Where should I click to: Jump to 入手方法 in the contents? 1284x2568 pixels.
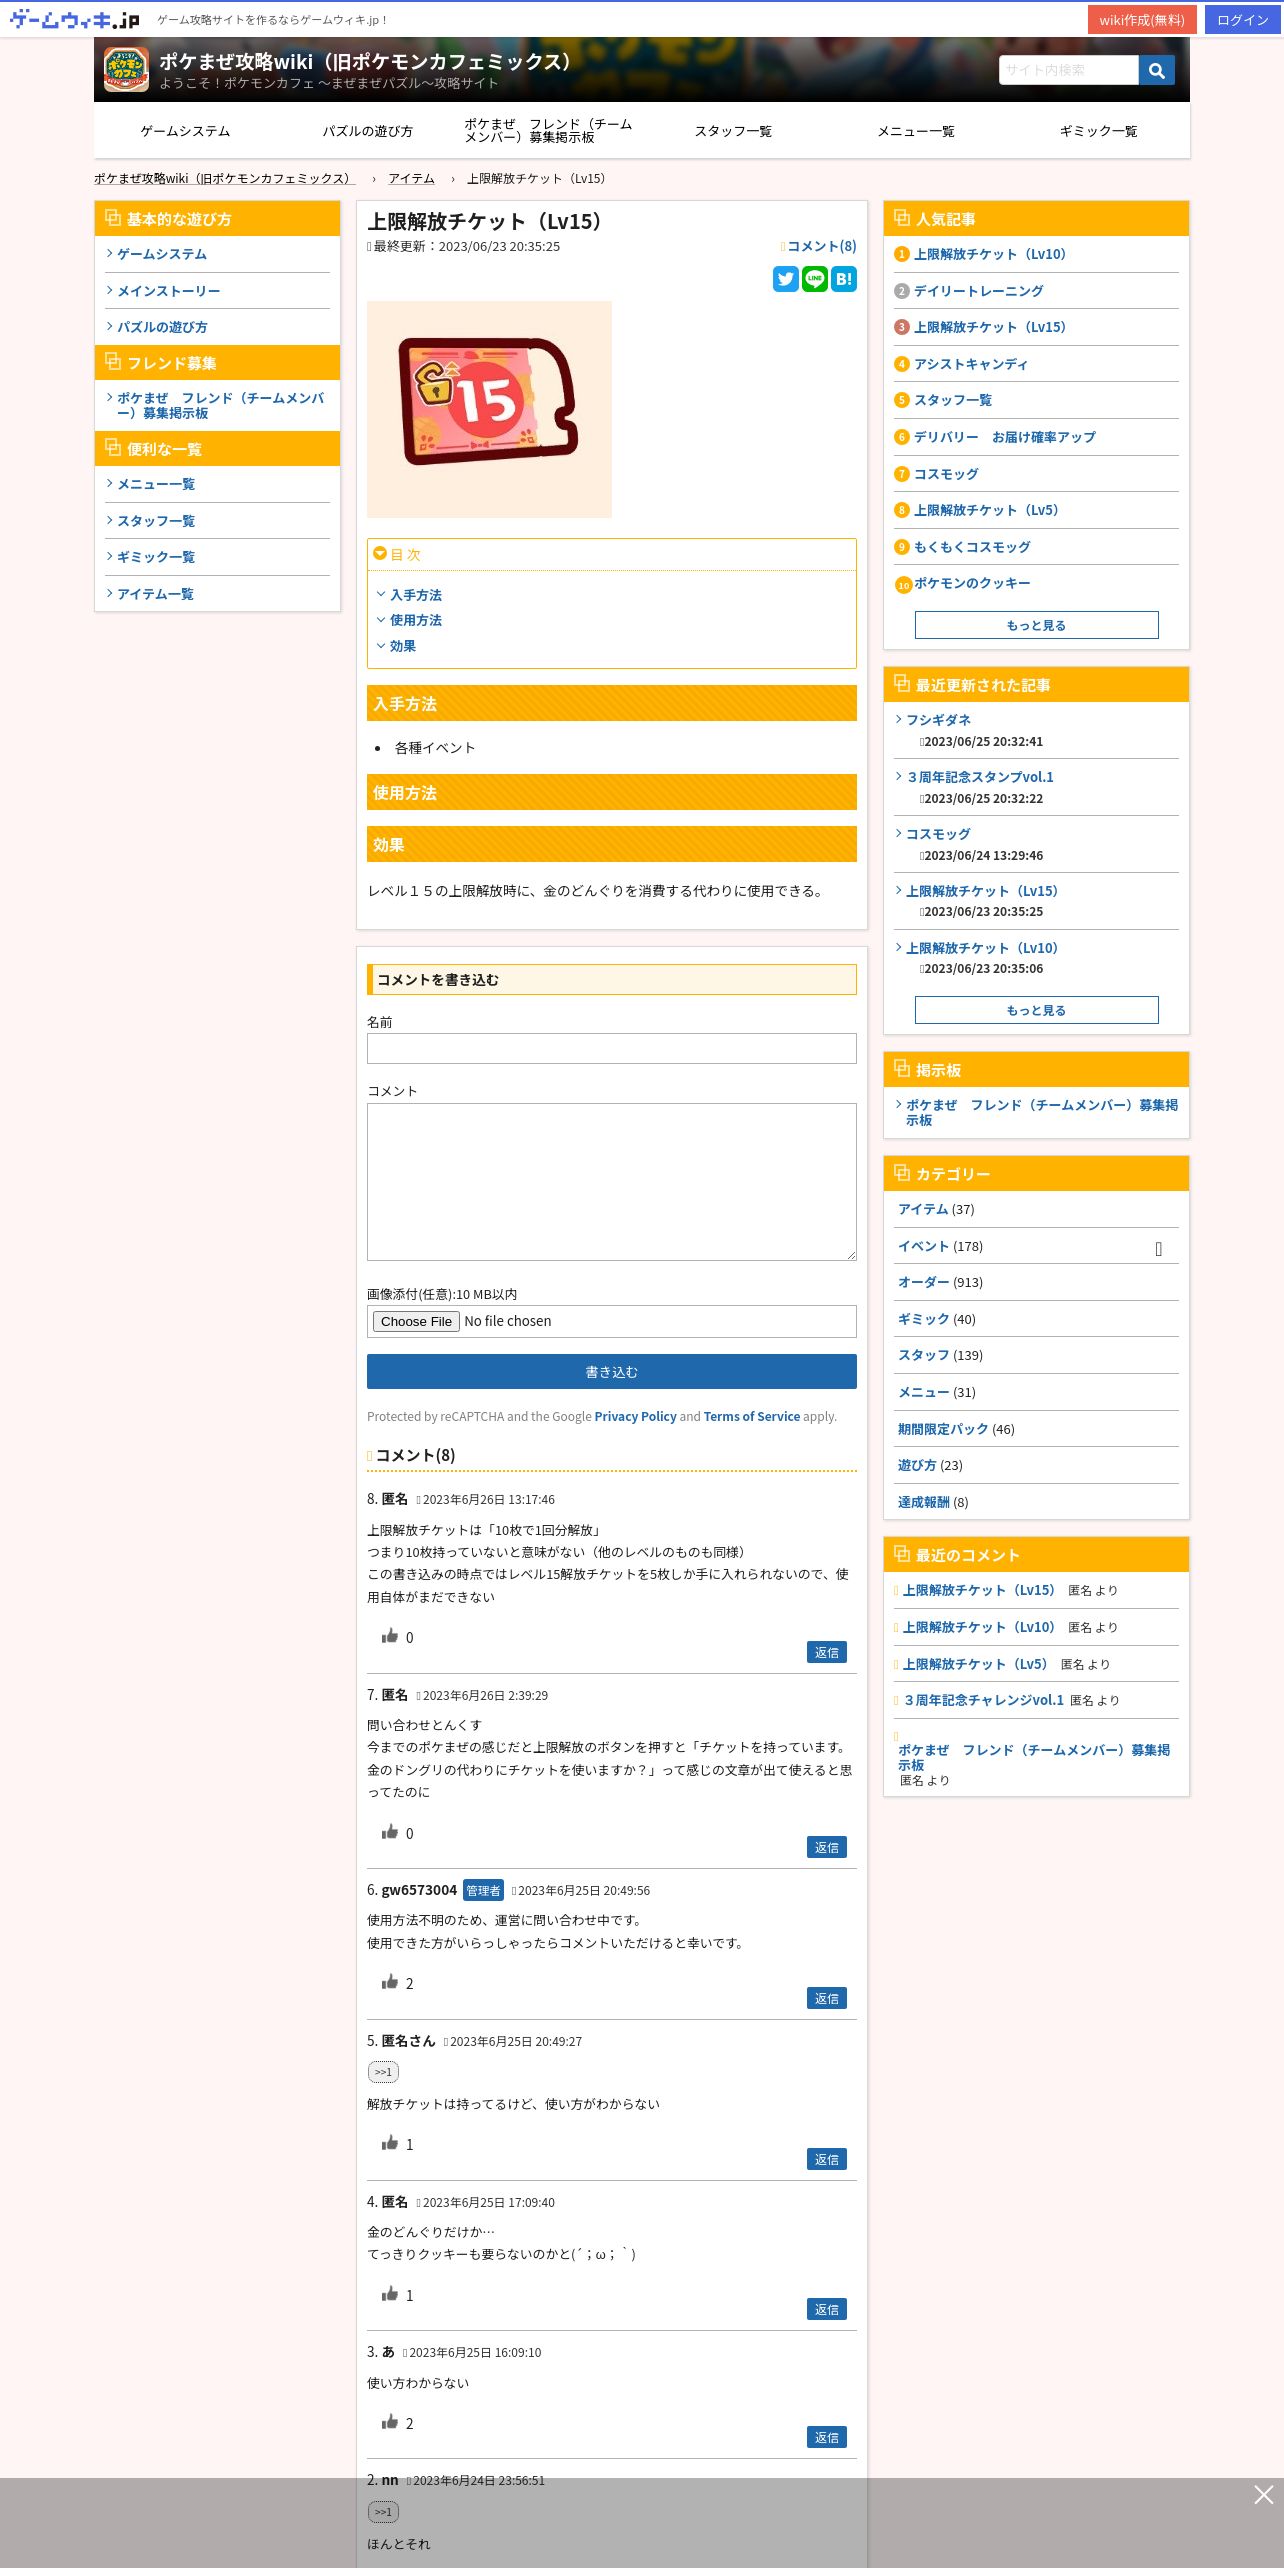[415, 595]
